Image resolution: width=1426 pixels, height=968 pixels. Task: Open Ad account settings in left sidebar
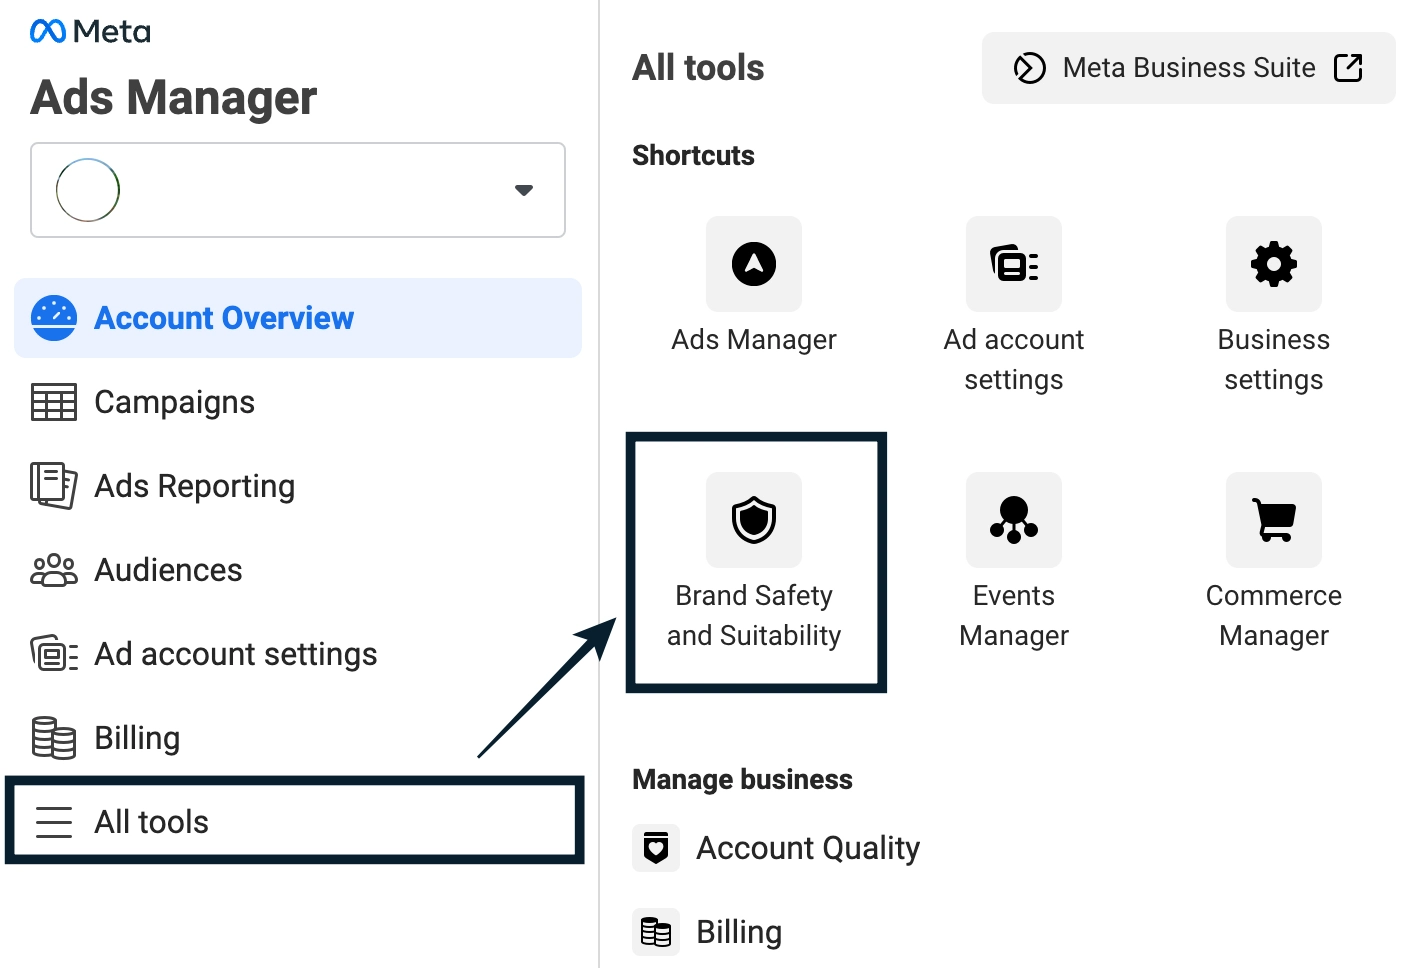235,654
